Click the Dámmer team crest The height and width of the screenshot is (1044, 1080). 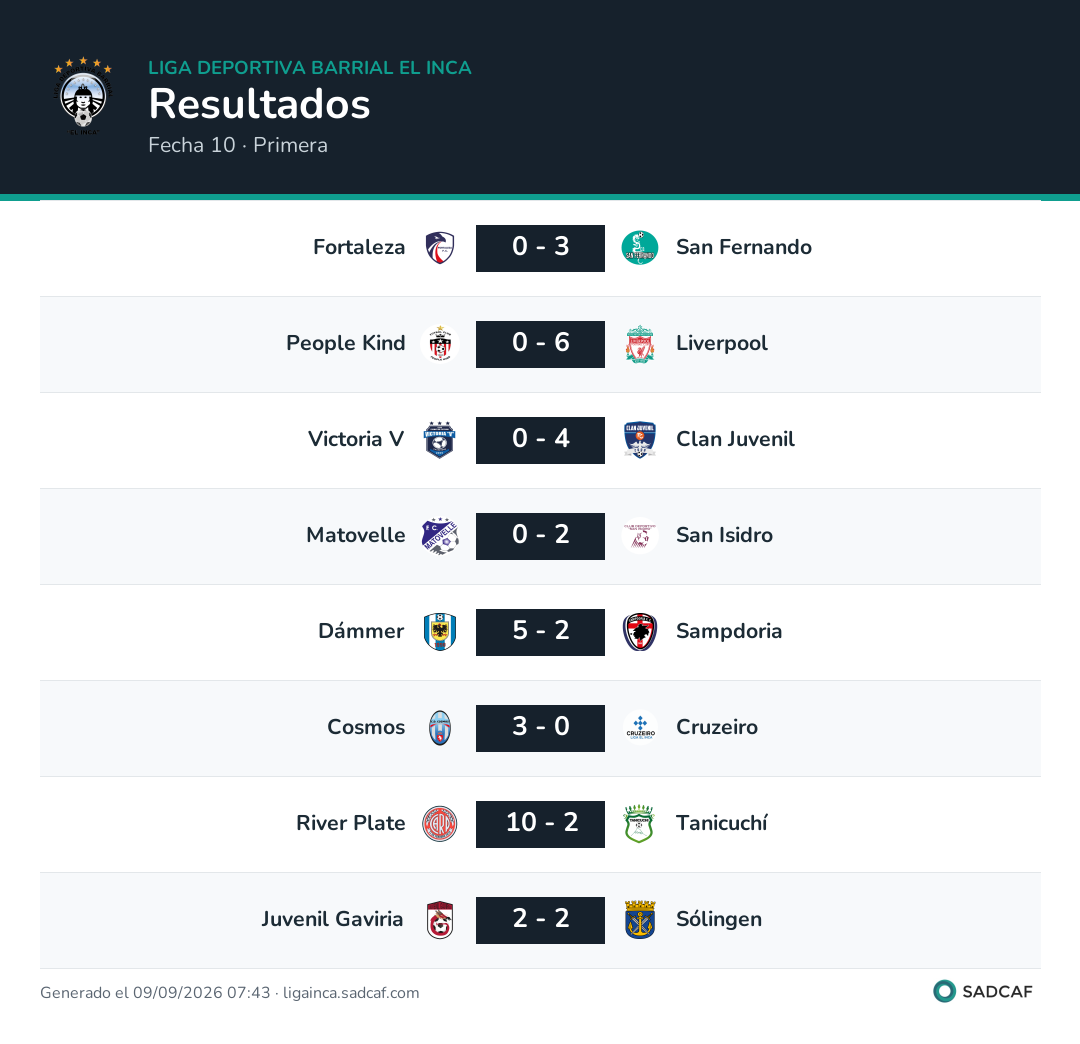(440, 632)
